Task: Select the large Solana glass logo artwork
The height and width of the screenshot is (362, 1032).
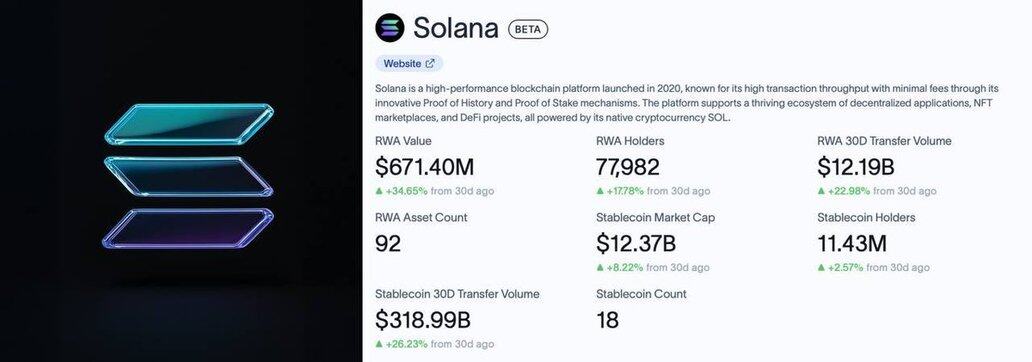Action: click(188, 176)
